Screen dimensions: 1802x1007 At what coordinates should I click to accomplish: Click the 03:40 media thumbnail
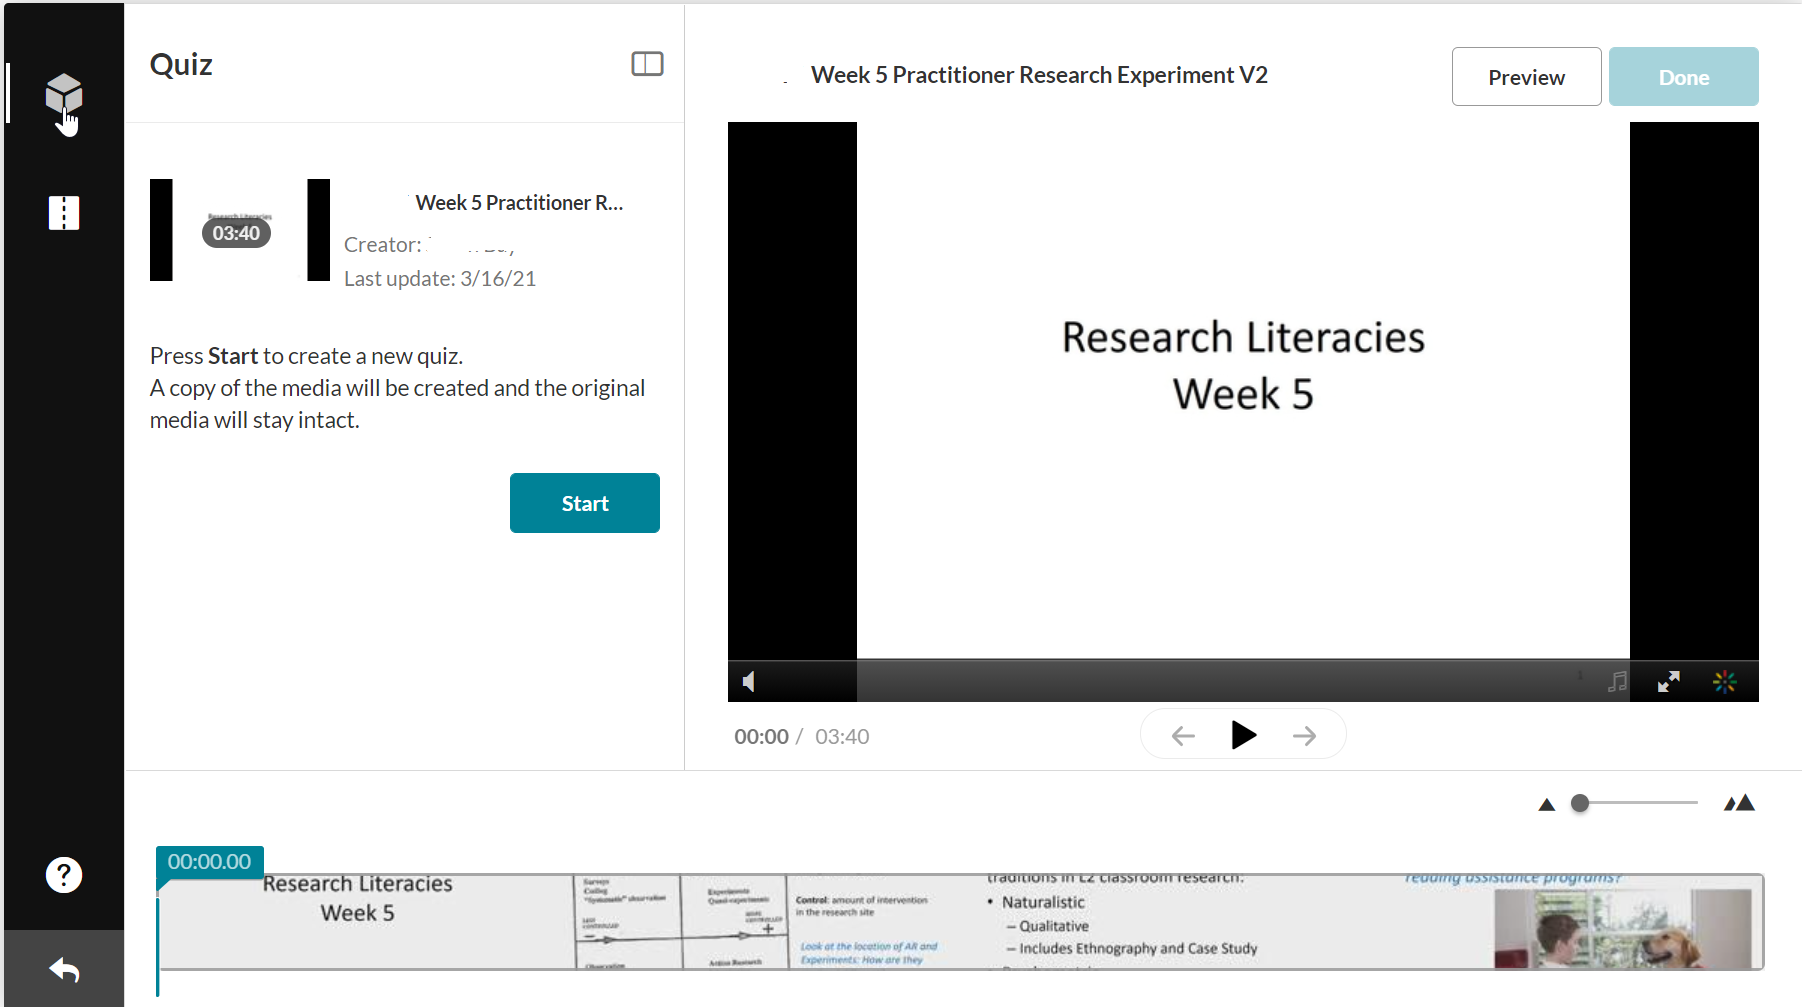click(240, 231)
